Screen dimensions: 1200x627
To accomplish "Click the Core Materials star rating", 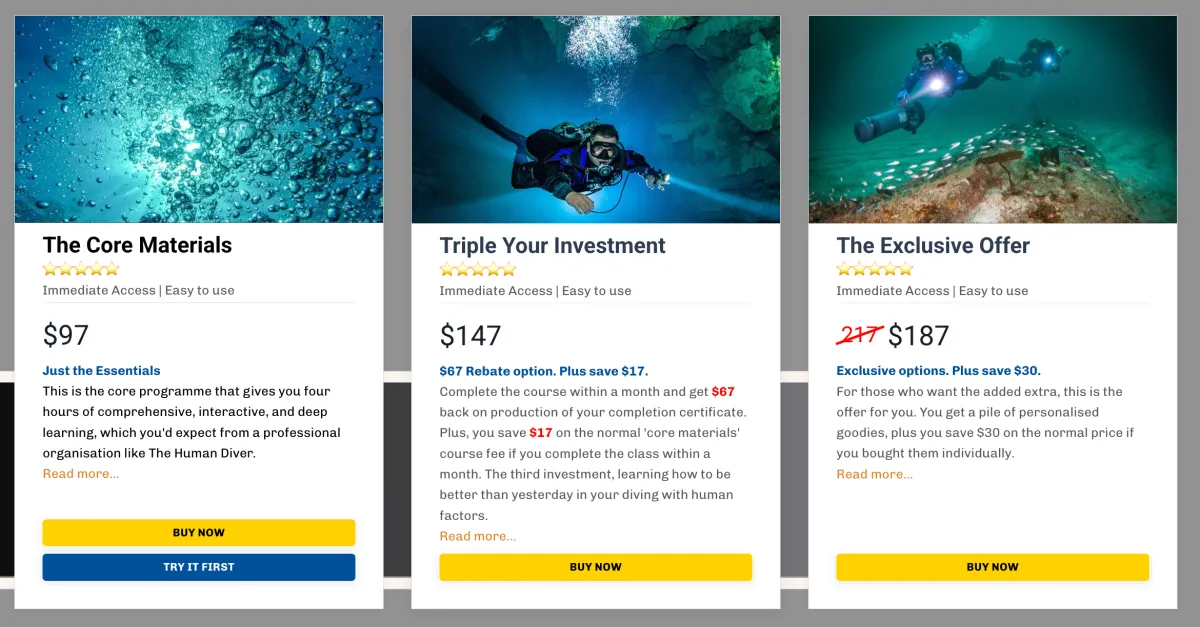I will click(x=81, y=269).
